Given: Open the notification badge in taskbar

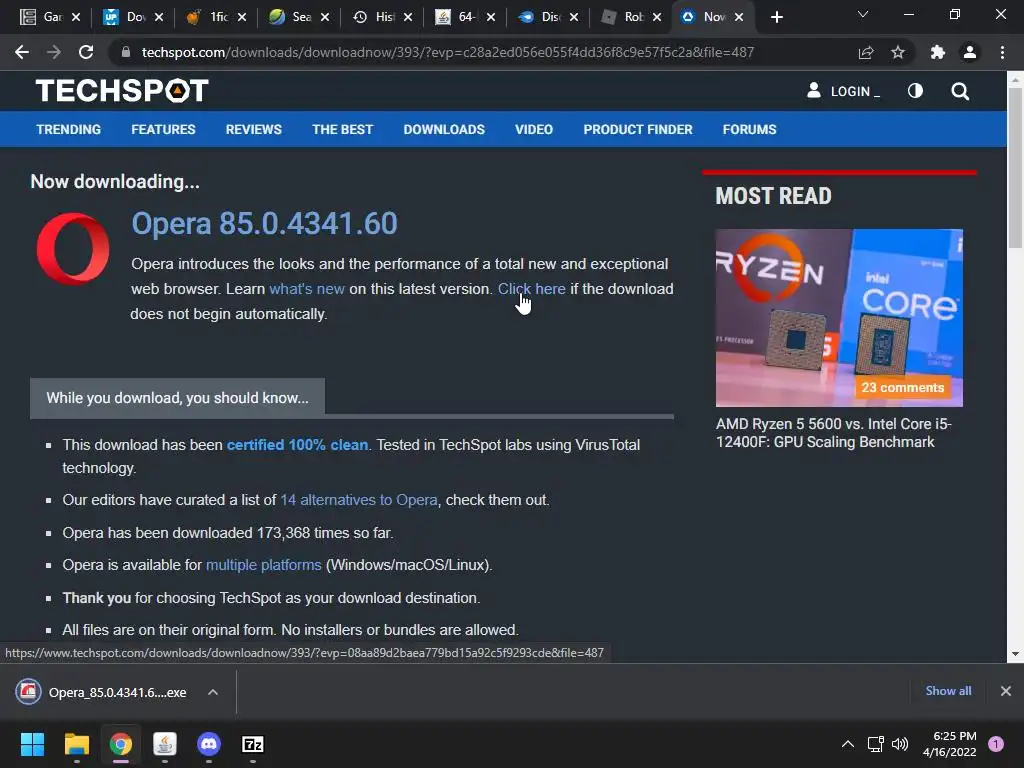Looking at the screenshot, I should [x=996, y=744].
